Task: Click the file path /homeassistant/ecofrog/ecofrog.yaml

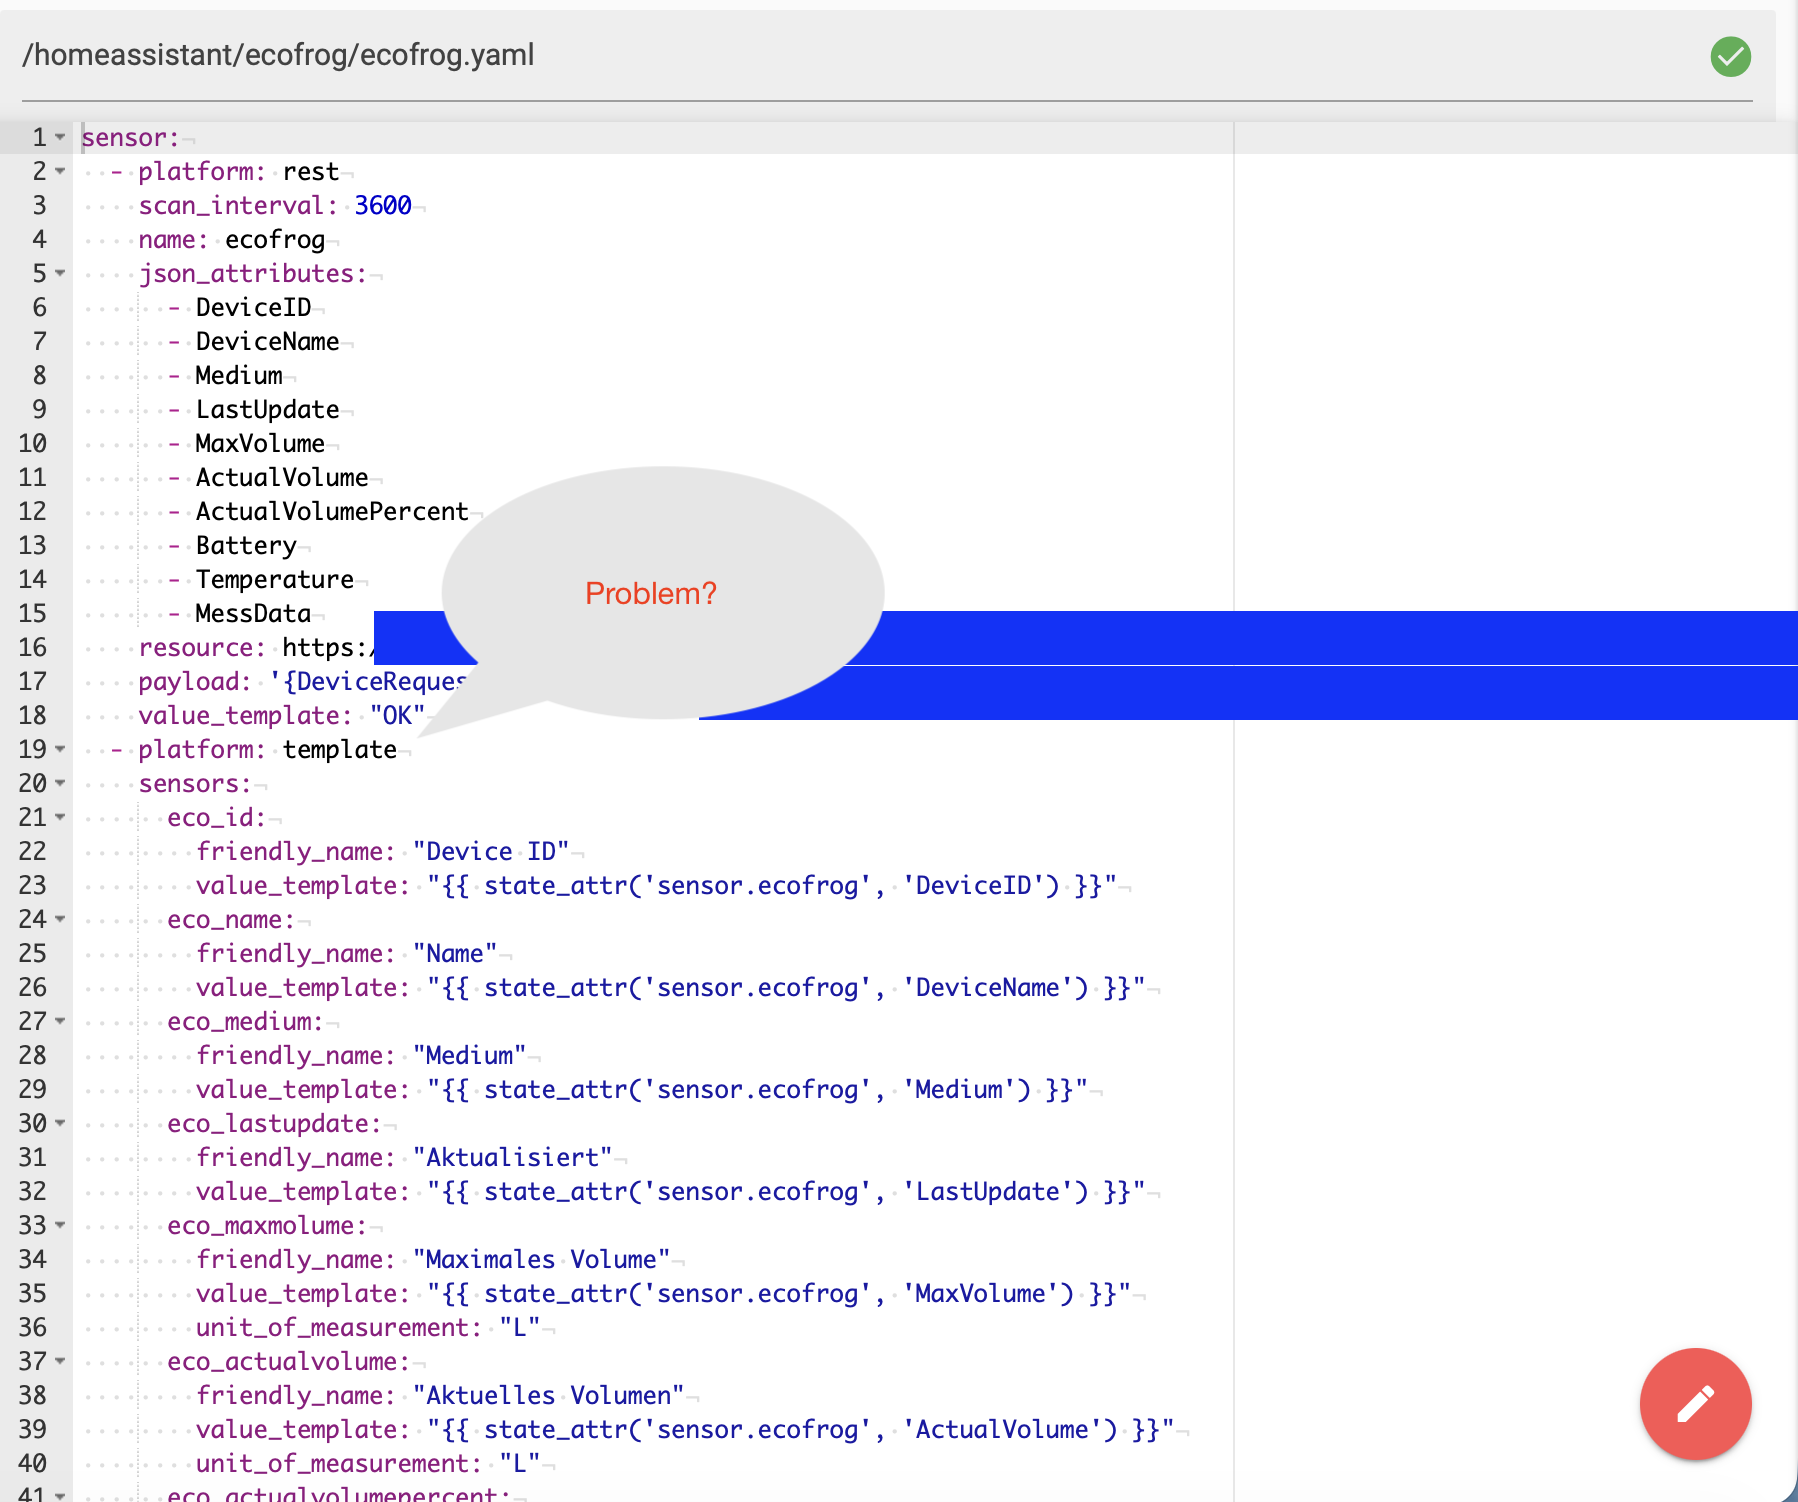Action: click(278, 55)
